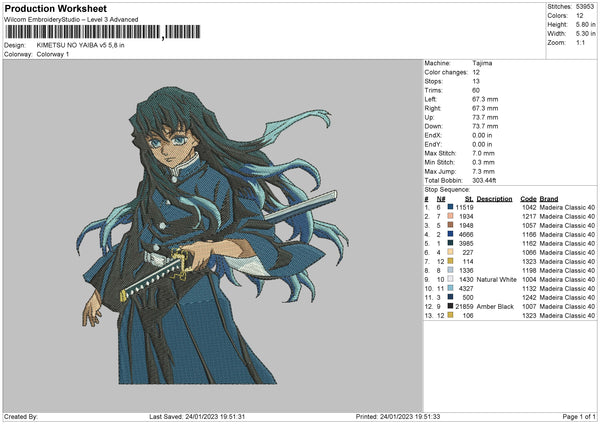The image size is (600, 424).
Task: Click the Zoom value '1:1'
Action: coord(580,42)
